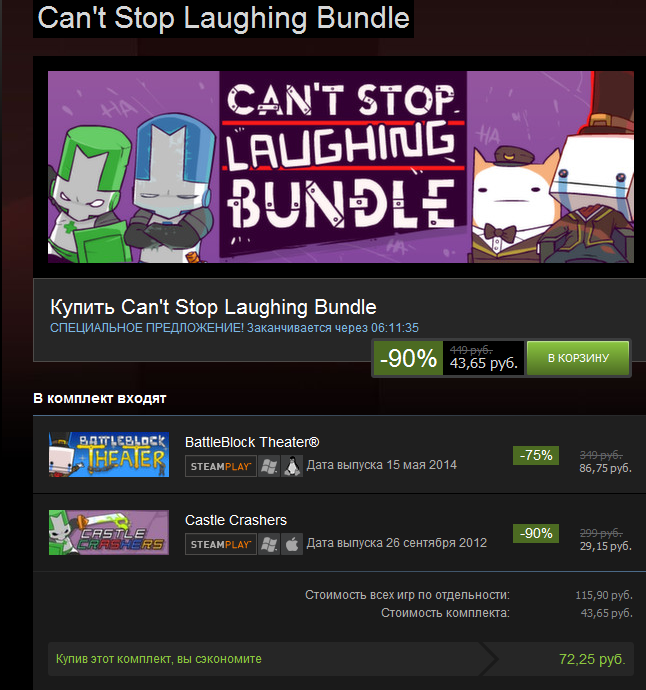Screen dimensions: 646x690
Task: Click the SteamPlay badge under Castle Crashers
Action: (x=221, y=544)
